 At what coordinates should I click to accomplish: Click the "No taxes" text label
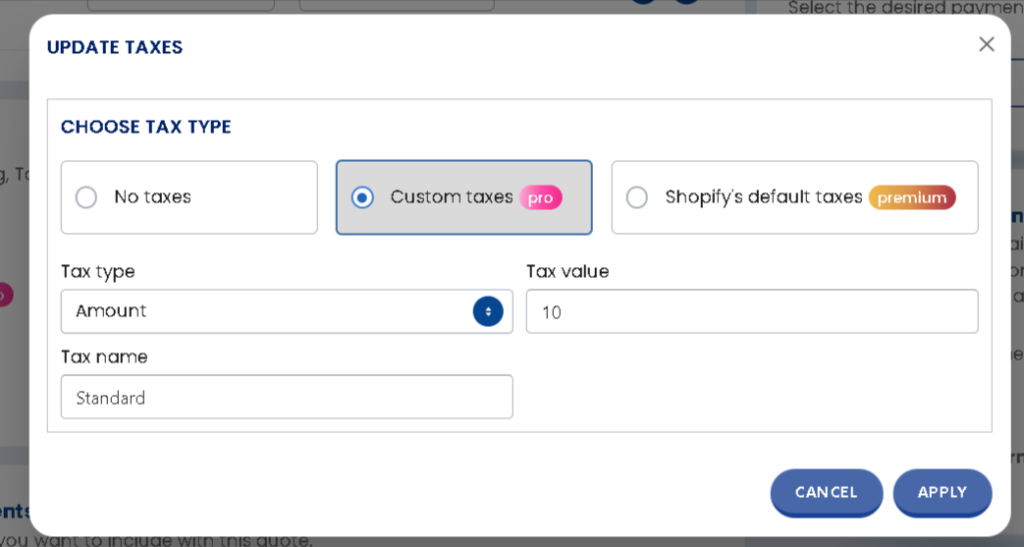152,197
